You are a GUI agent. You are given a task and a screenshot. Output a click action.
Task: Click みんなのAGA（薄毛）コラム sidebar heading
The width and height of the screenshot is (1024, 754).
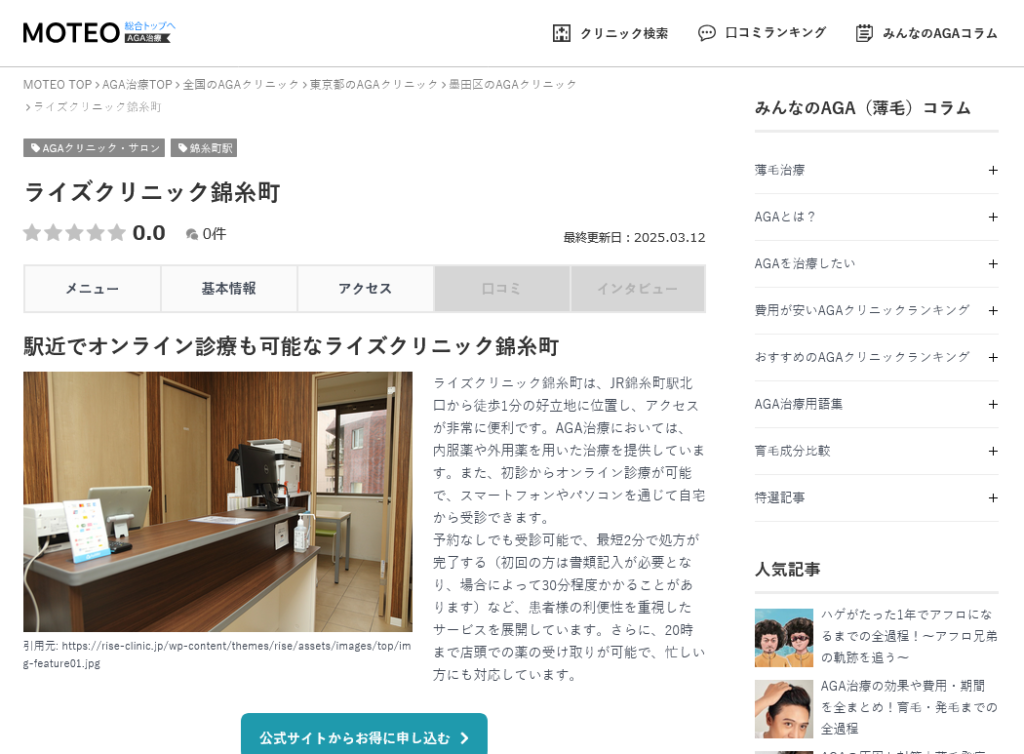(863, 108)
